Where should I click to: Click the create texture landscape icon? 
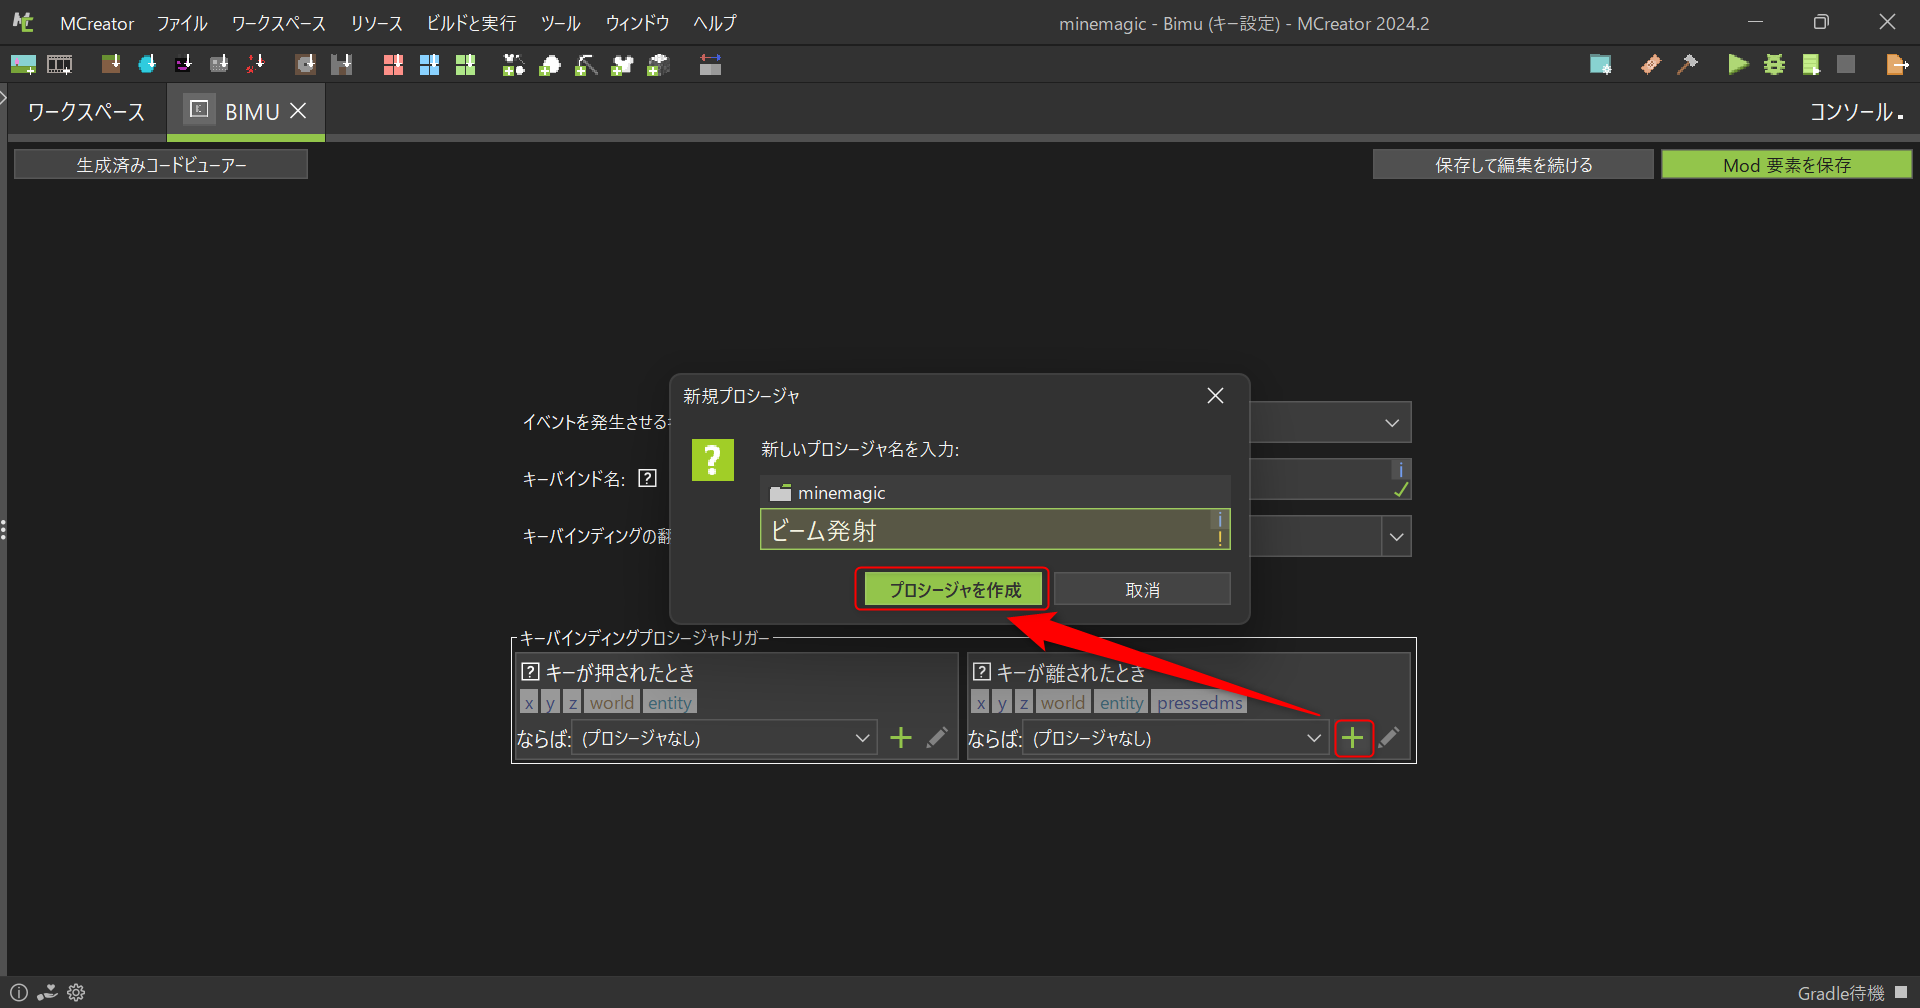[x=23, y=65]
